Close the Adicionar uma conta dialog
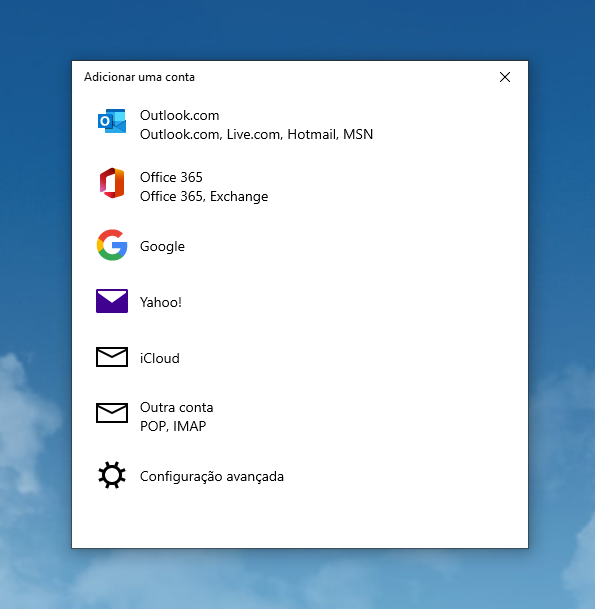 click(505, 77)
